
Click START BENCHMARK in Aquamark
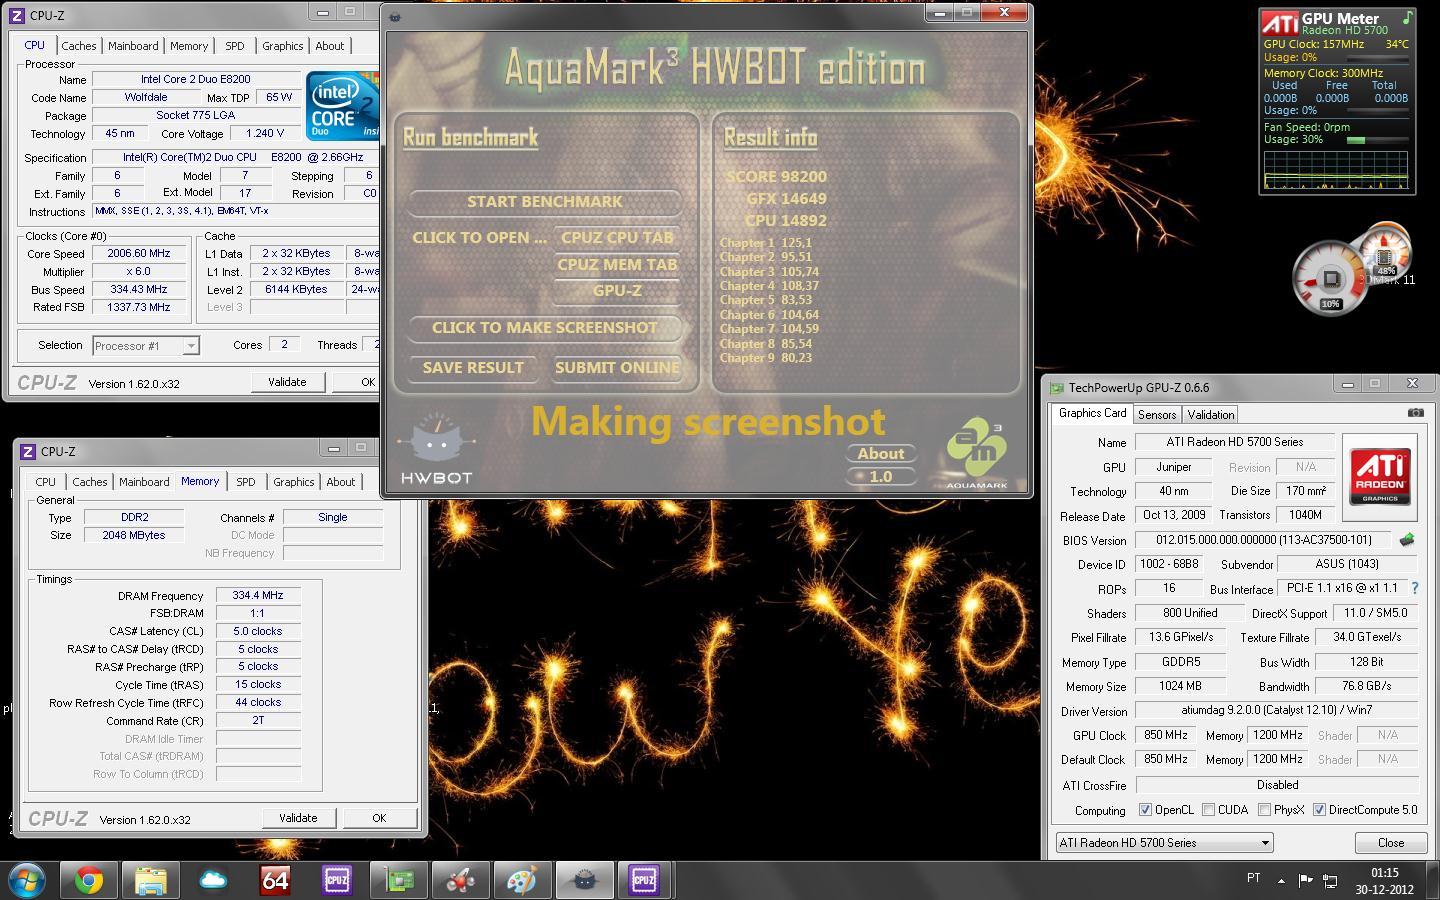click(545, 202)
